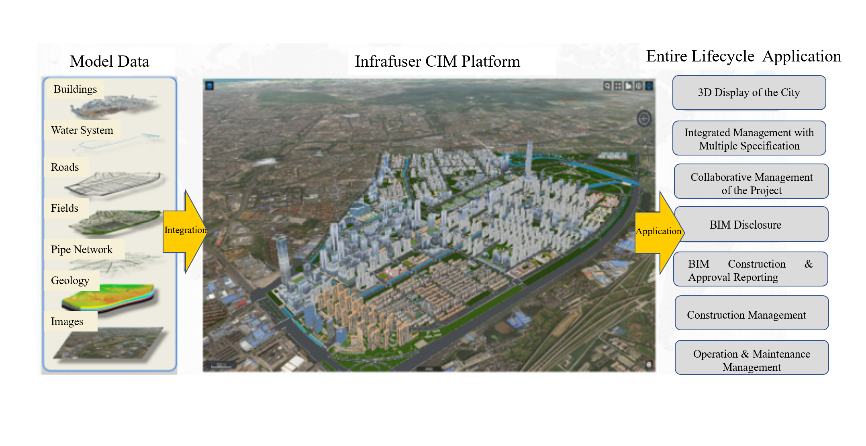This screenshot has width=866, height=446.
Task: Click the "Images" label
Action: point(67,322)
